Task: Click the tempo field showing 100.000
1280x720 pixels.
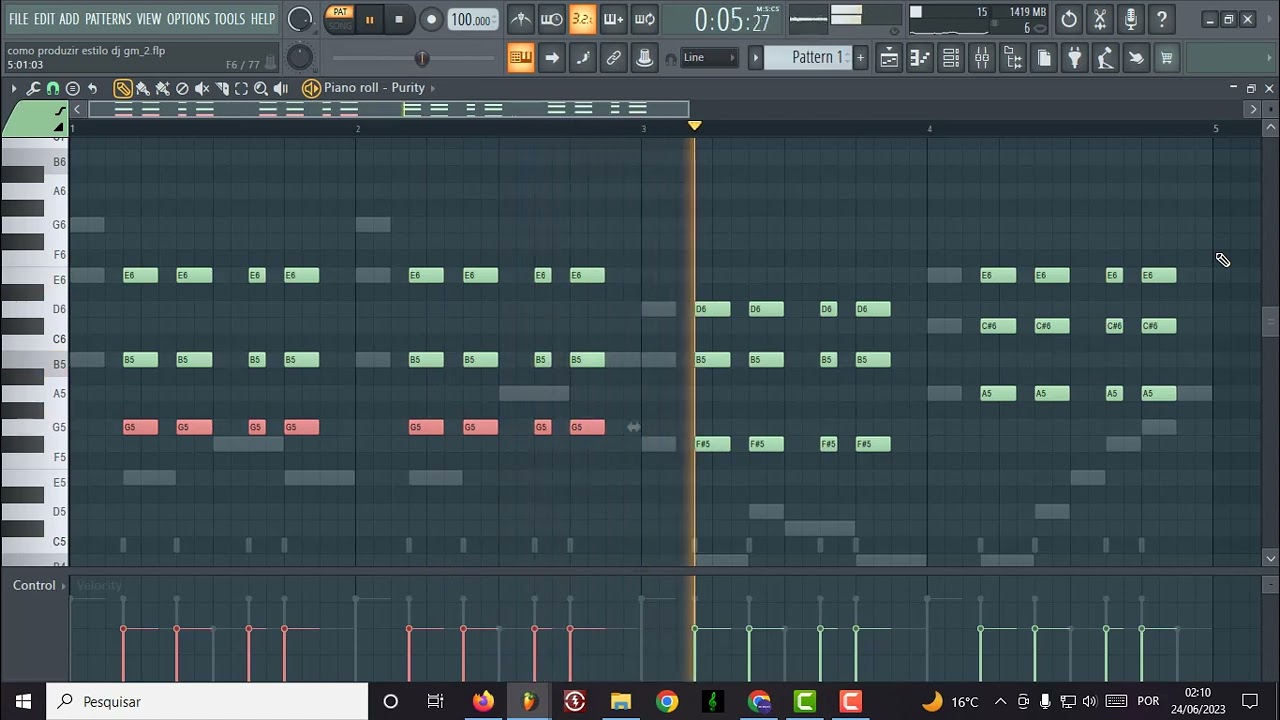Action: (471, 20)
